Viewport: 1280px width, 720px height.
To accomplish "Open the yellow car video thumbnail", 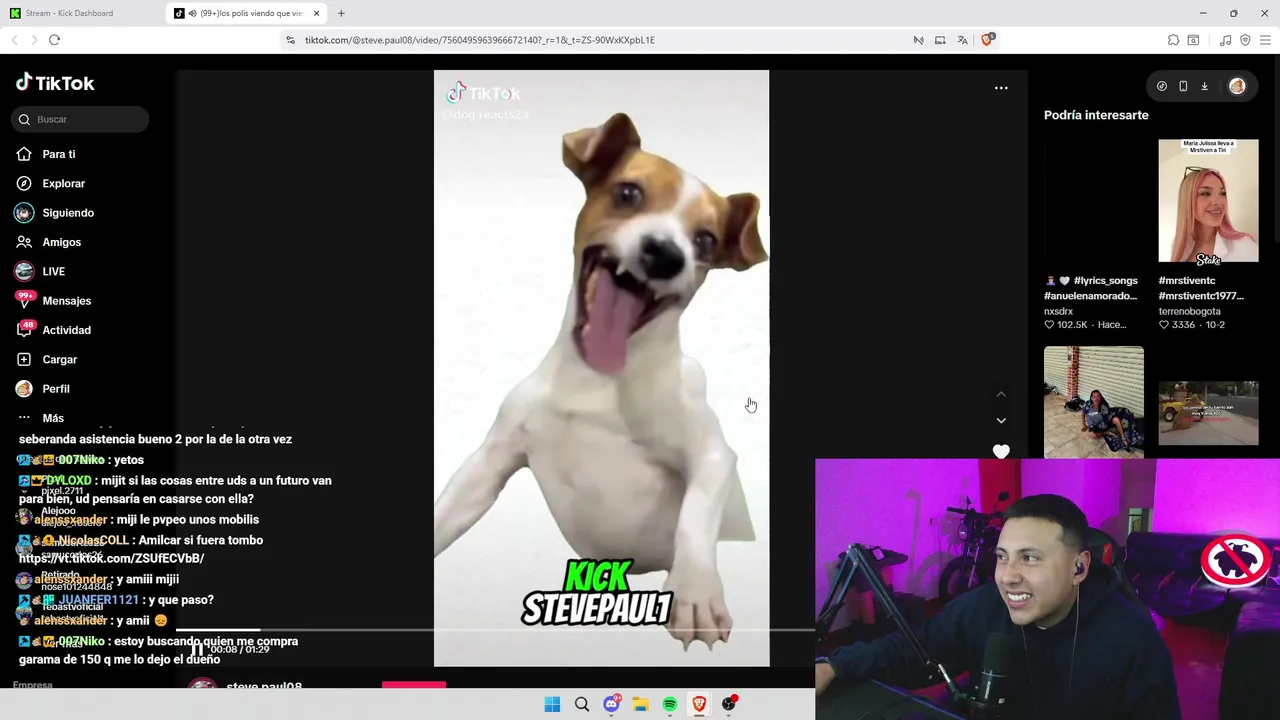I will (x=1208, y=412).
